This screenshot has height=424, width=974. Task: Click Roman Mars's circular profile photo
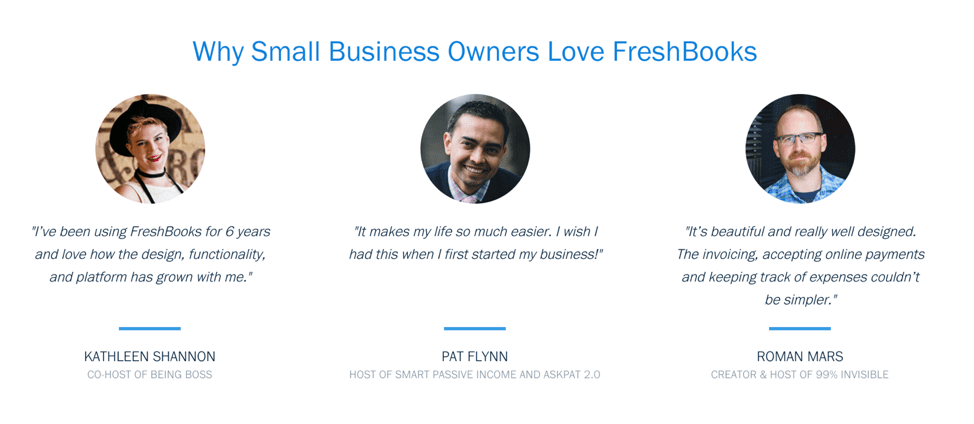coord(800,149)
